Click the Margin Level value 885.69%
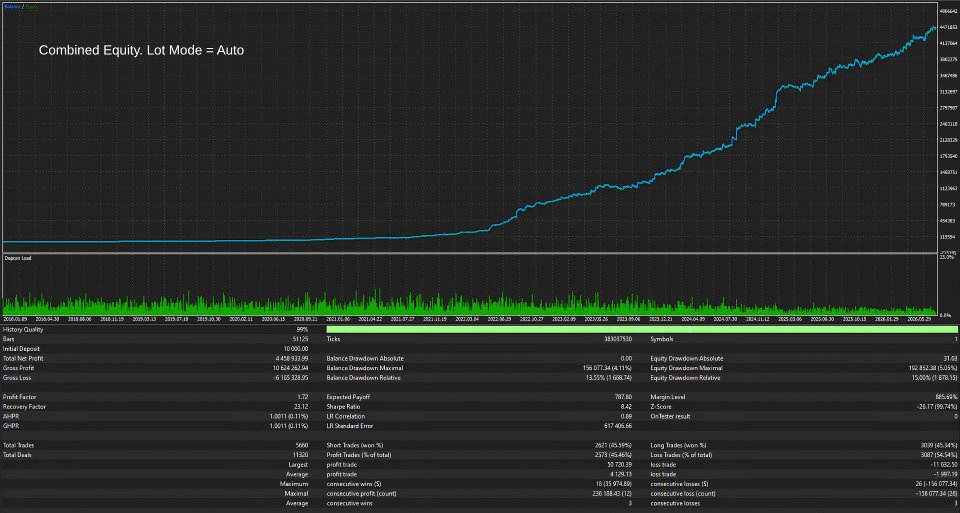This screenshot has width=960, height=513. 947,397
